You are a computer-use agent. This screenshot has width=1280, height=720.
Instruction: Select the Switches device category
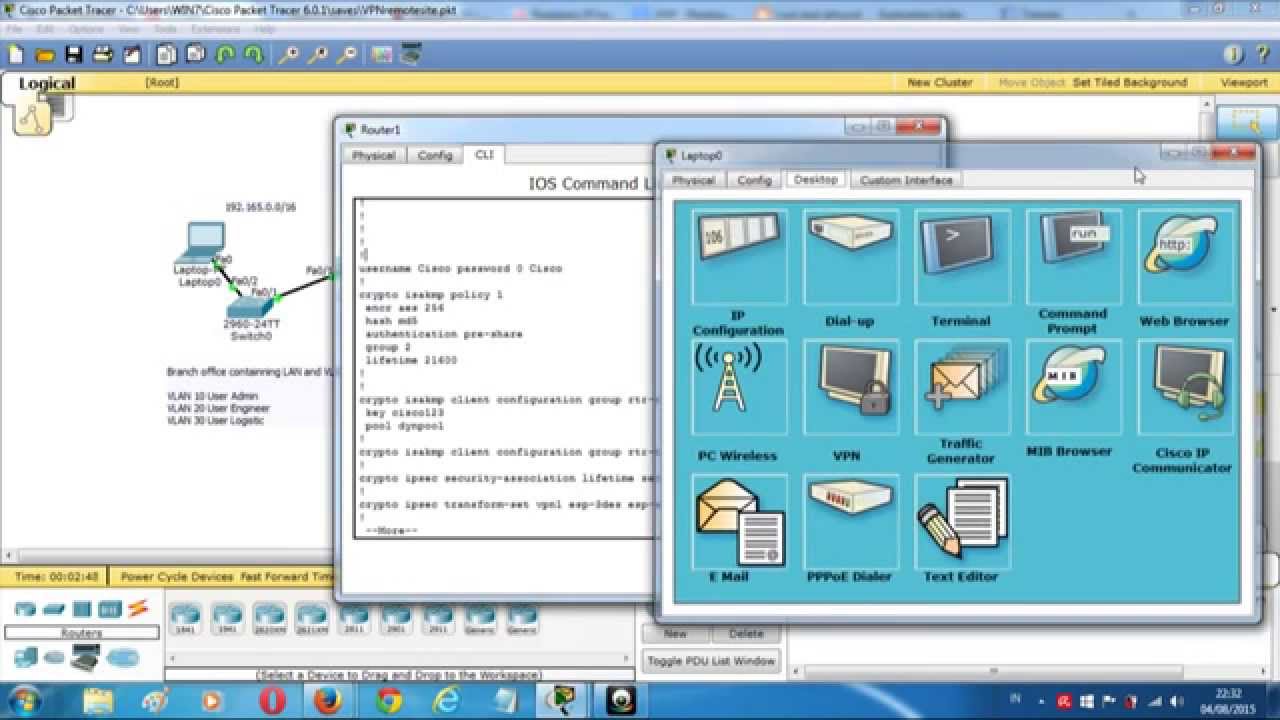tap(53, 609)
